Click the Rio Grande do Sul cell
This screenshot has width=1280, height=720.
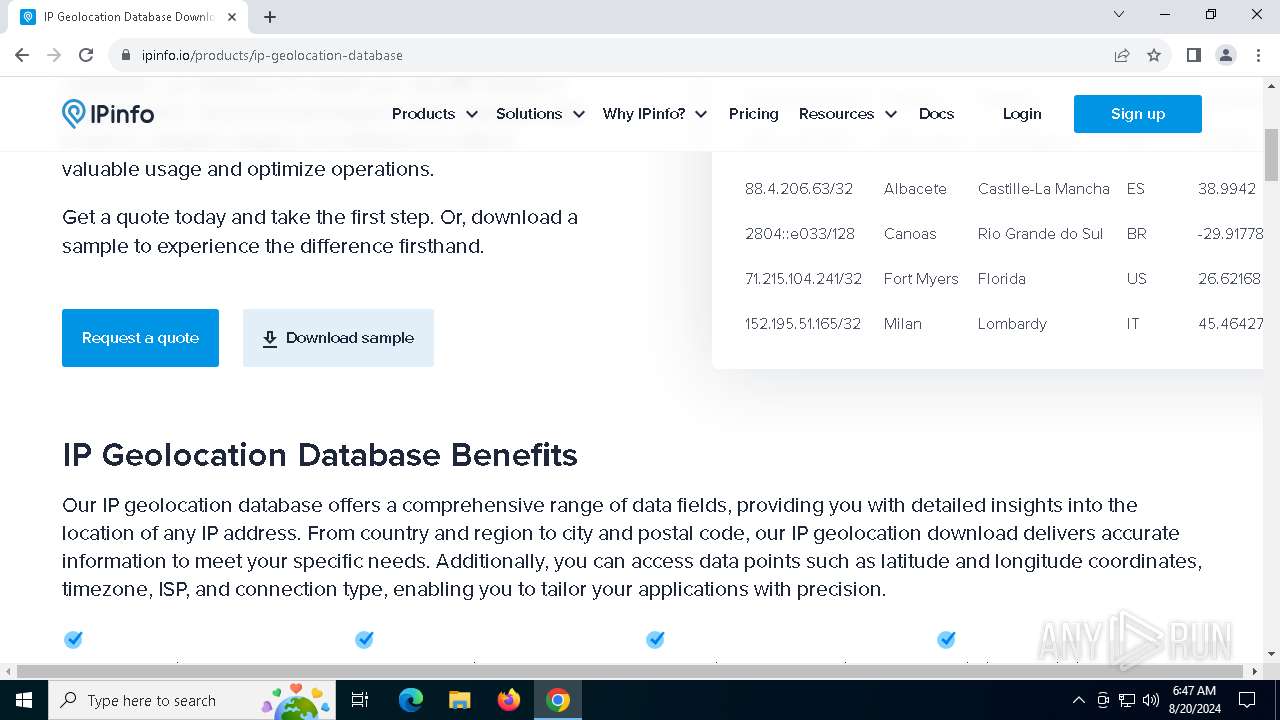tap(1040, 234)
